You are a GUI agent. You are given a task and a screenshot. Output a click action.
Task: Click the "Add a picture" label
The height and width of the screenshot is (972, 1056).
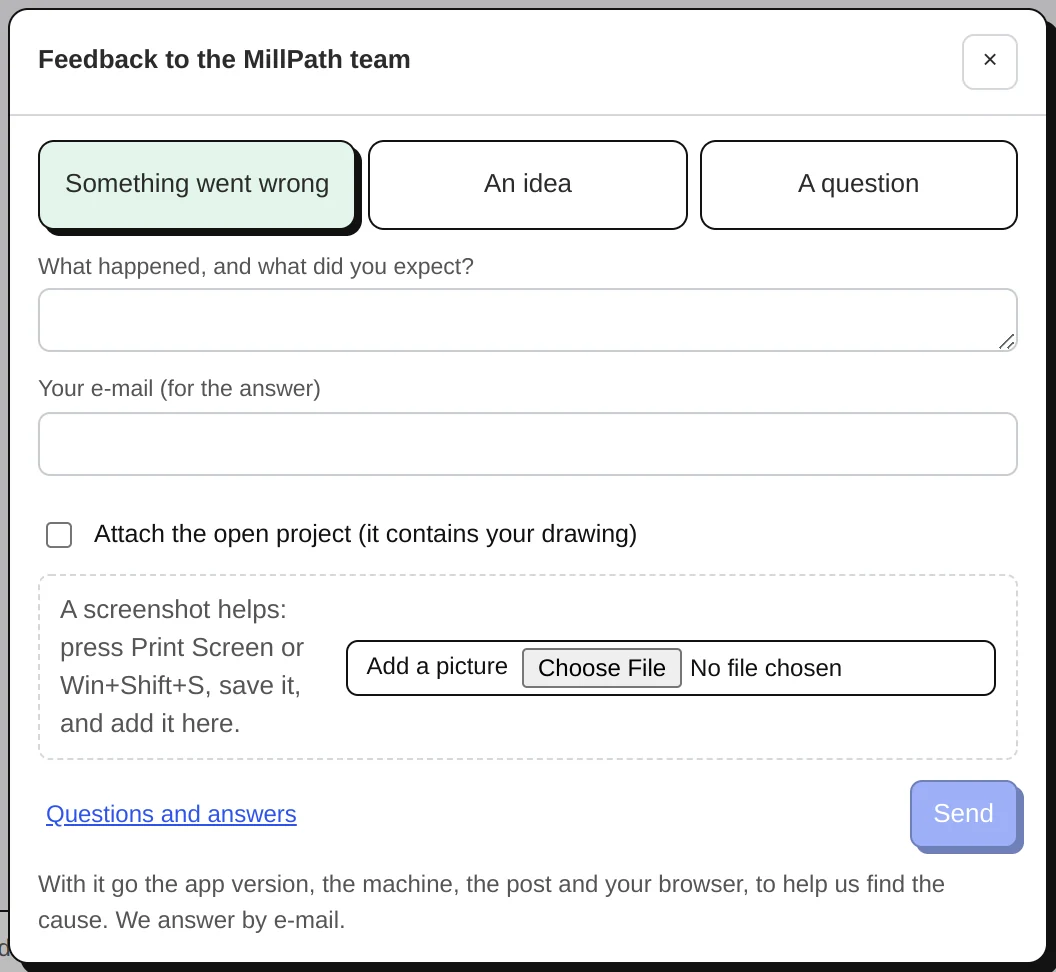[437, 666]
